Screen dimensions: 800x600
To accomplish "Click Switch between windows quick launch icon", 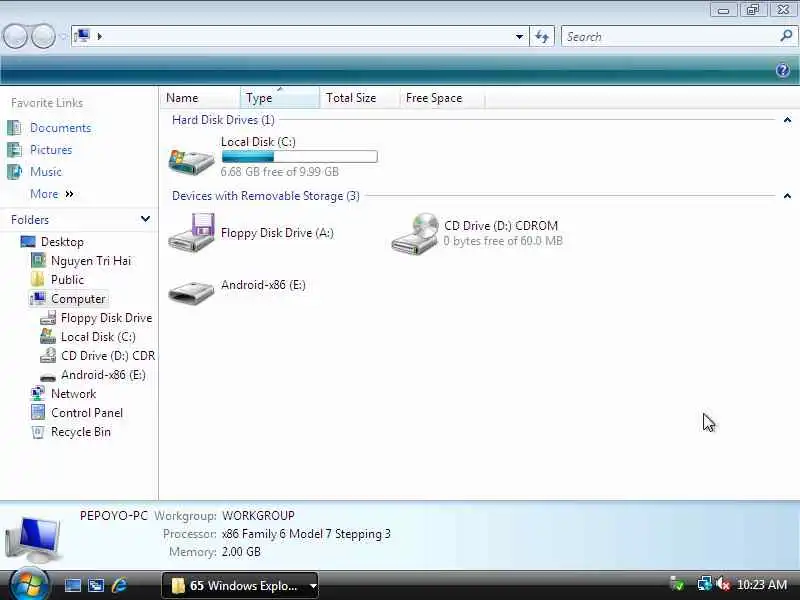I will click(96, 585).
